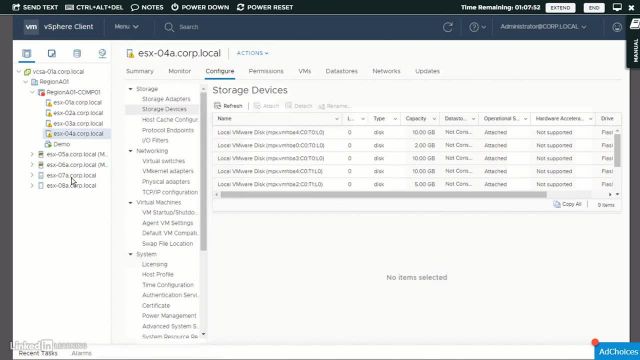
Task: Click the table horizontal scrollbar
Action: tap(383, 195)
